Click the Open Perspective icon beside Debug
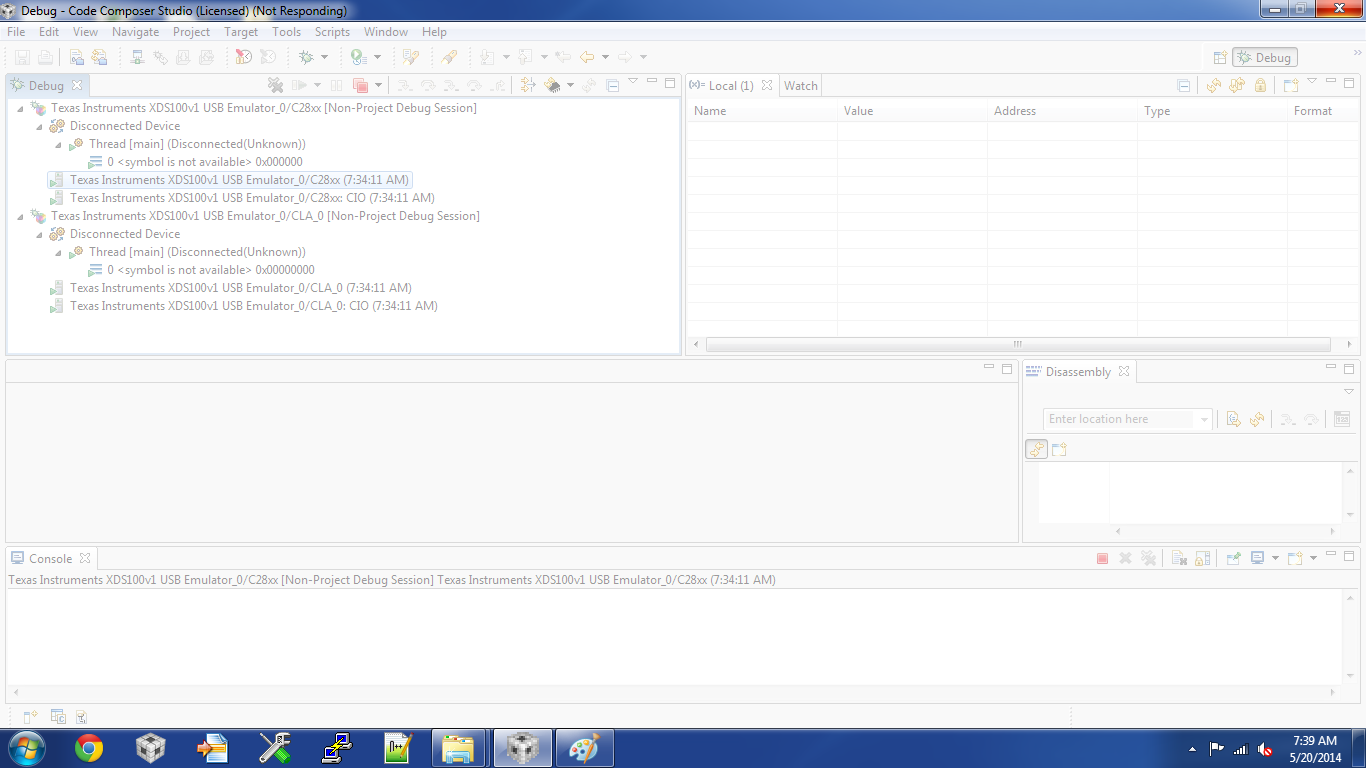Screen dimensions: 1366x768 tap(1219, 58)
